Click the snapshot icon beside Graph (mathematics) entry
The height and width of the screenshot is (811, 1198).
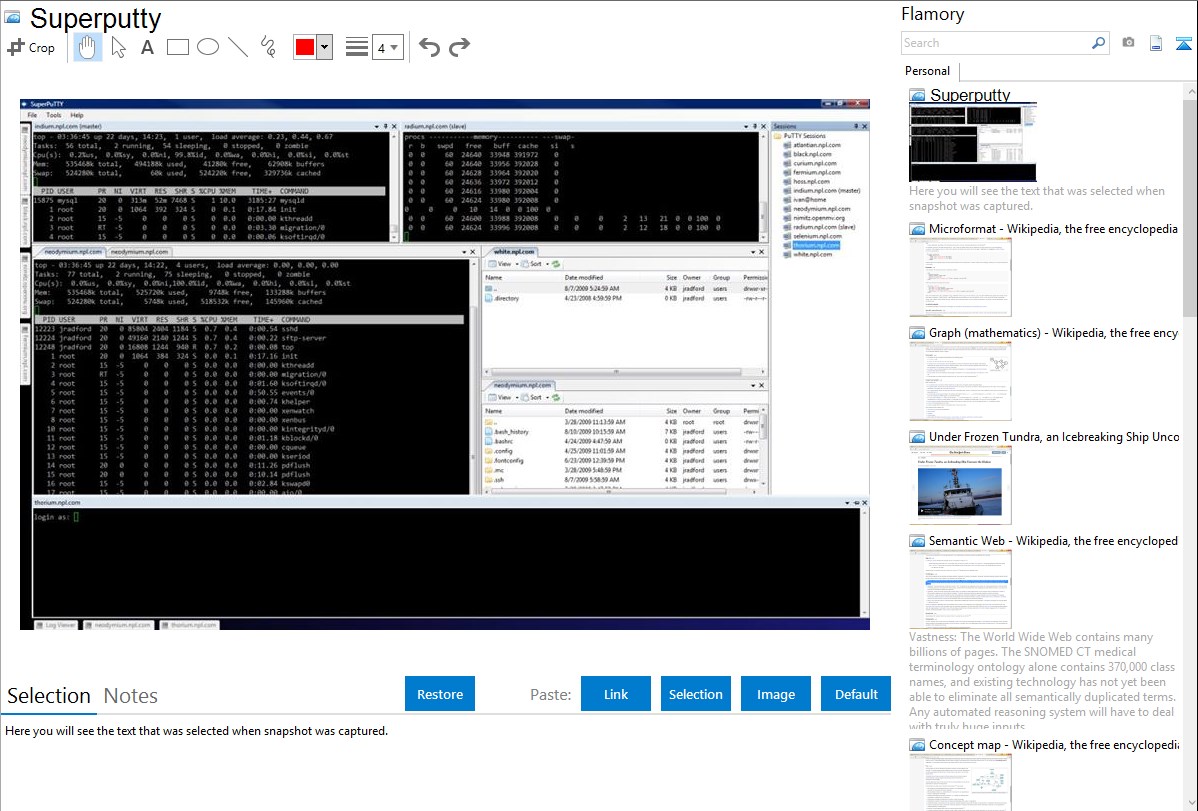click(917, 333)
